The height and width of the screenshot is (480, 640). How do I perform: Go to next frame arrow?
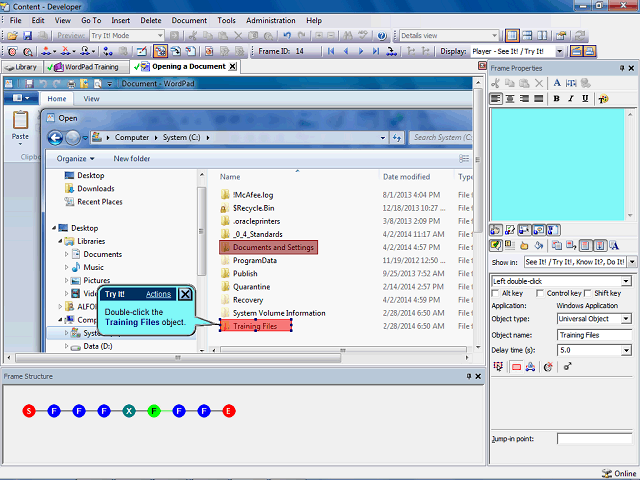(x=361, y=51)
